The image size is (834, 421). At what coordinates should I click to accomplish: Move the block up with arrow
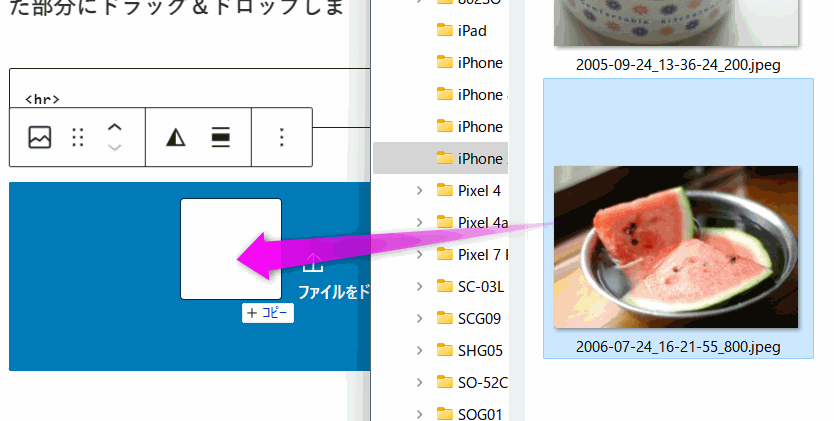pyautogui.click(x=115, y=128)
